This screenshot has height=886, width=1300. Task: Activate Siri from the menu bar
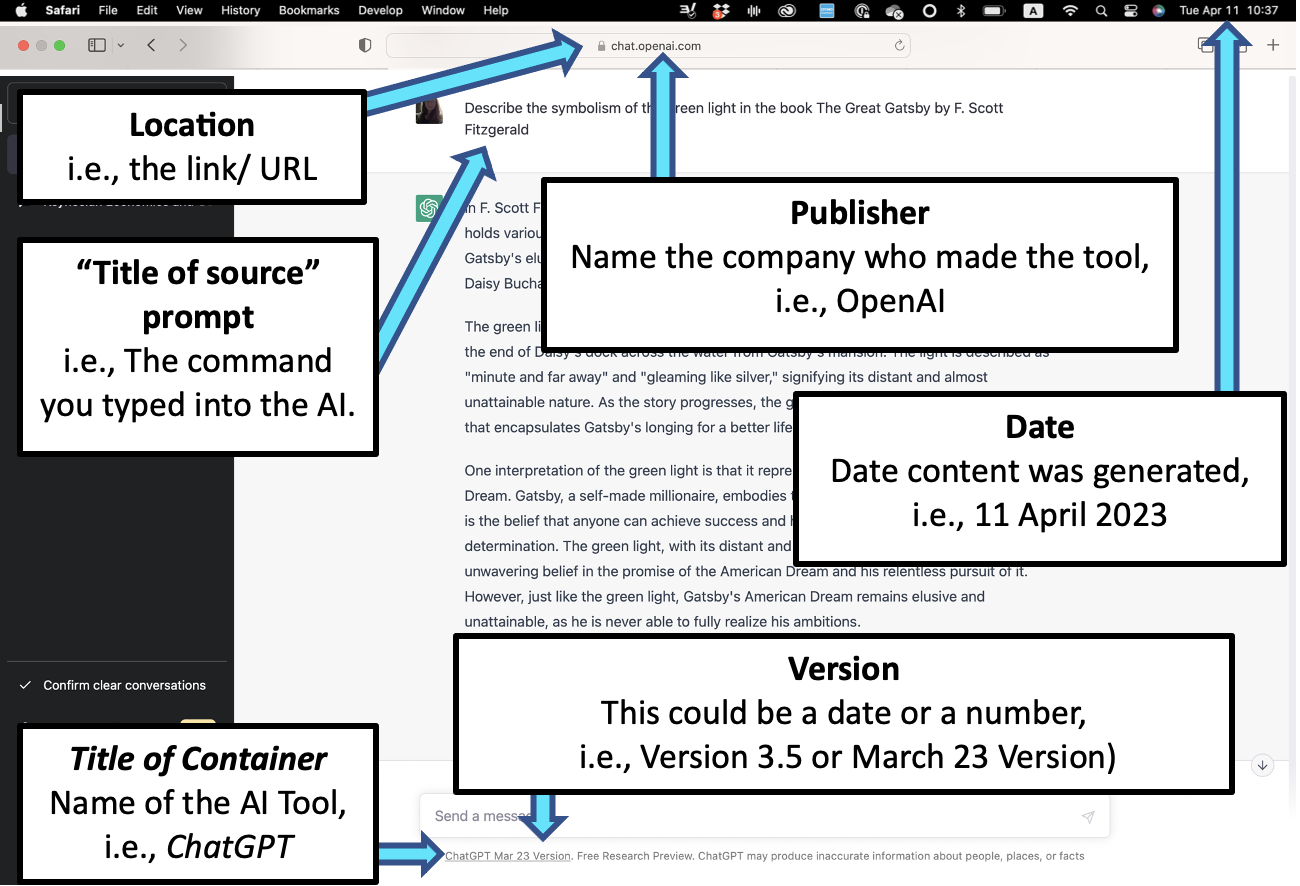[1159, 11]
